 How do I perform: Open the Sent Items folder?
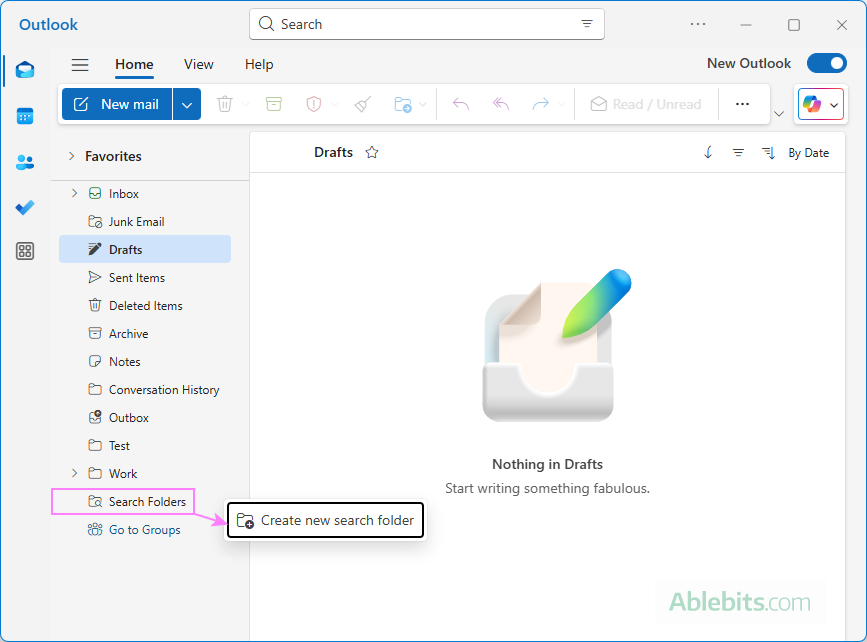[x=136, y=278]
